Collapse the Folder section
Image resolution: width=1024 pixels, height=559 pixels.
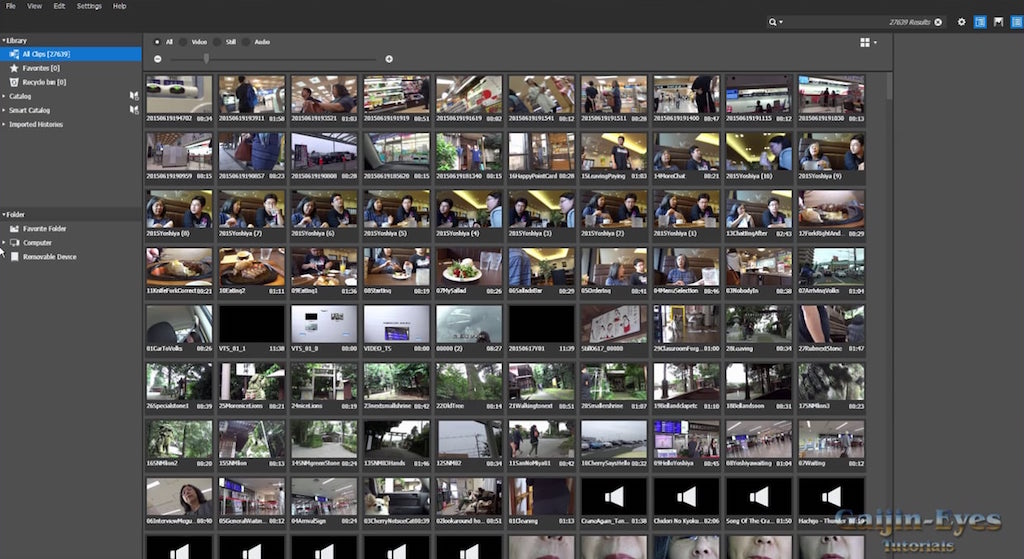coord(3,214)
